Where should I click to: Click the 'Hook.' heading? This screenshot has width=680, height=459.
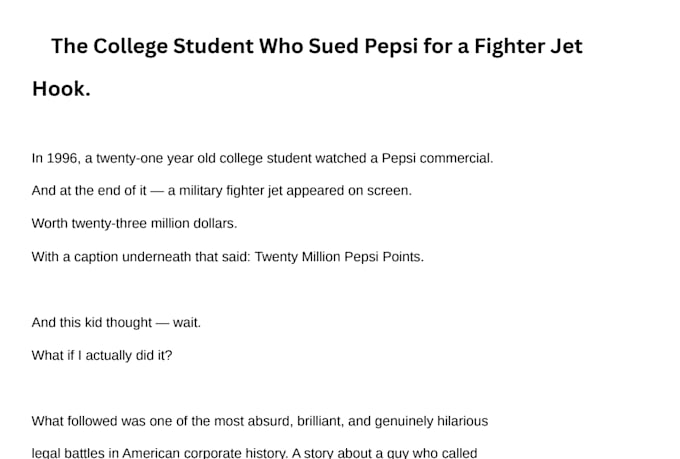[61, 89]
